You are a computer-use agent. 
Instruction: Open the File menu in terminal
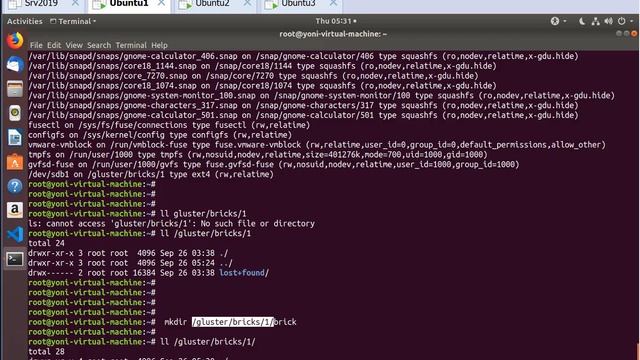tap(36, 45)
